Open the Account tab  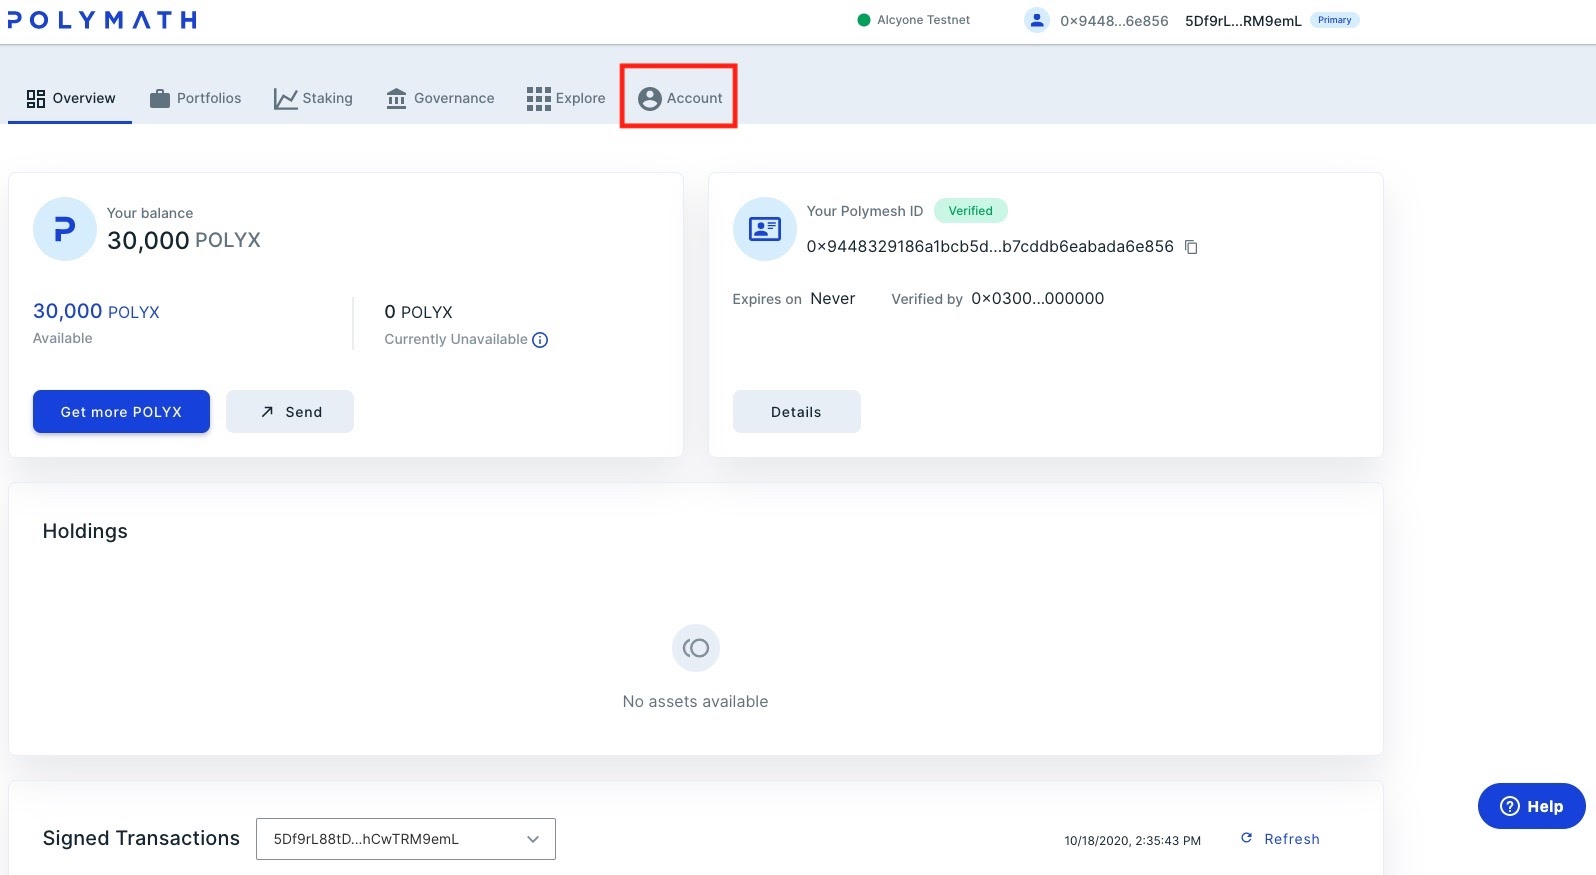(680, 98)
